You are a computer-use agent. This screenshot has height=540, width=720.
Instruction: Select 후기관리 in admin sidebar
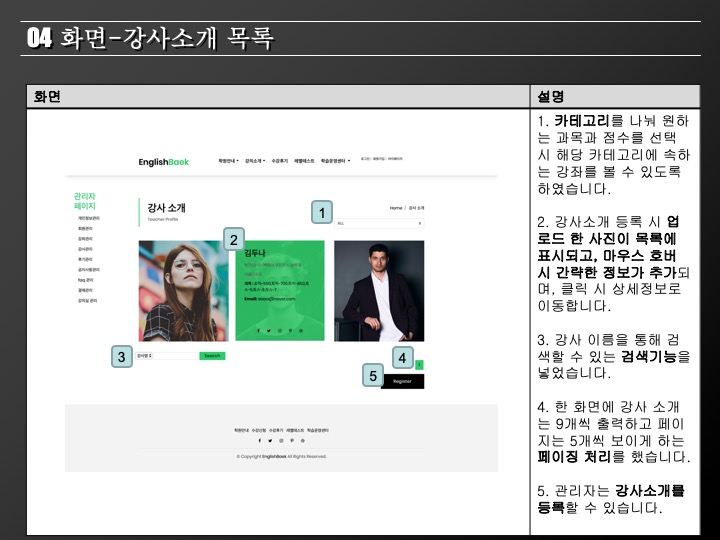(85, 259)
